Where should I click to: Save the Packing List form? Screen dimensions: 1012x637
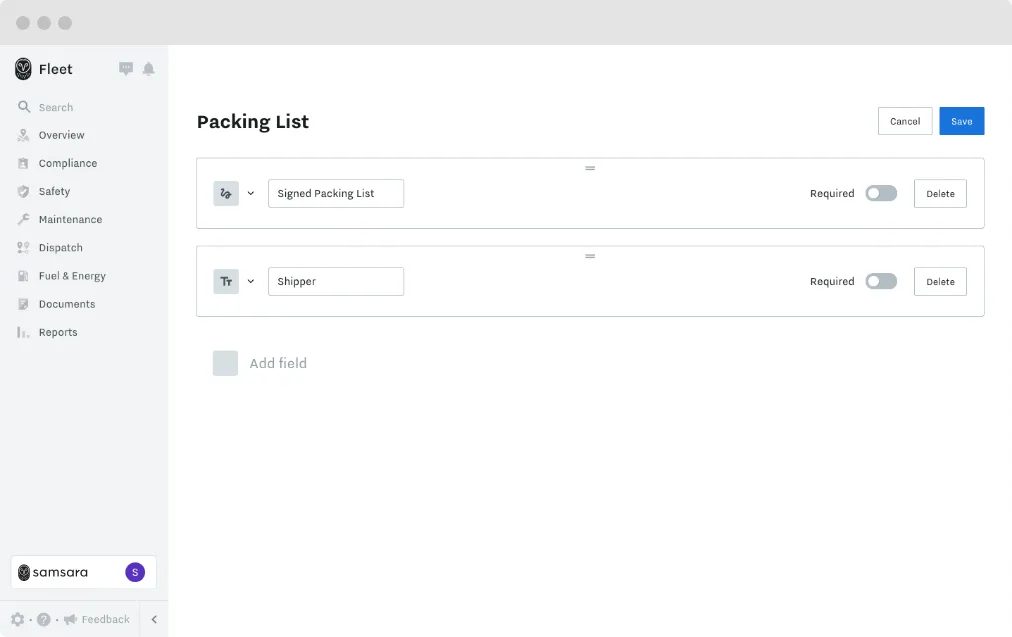pyautogui.click(x=962, y=121)
